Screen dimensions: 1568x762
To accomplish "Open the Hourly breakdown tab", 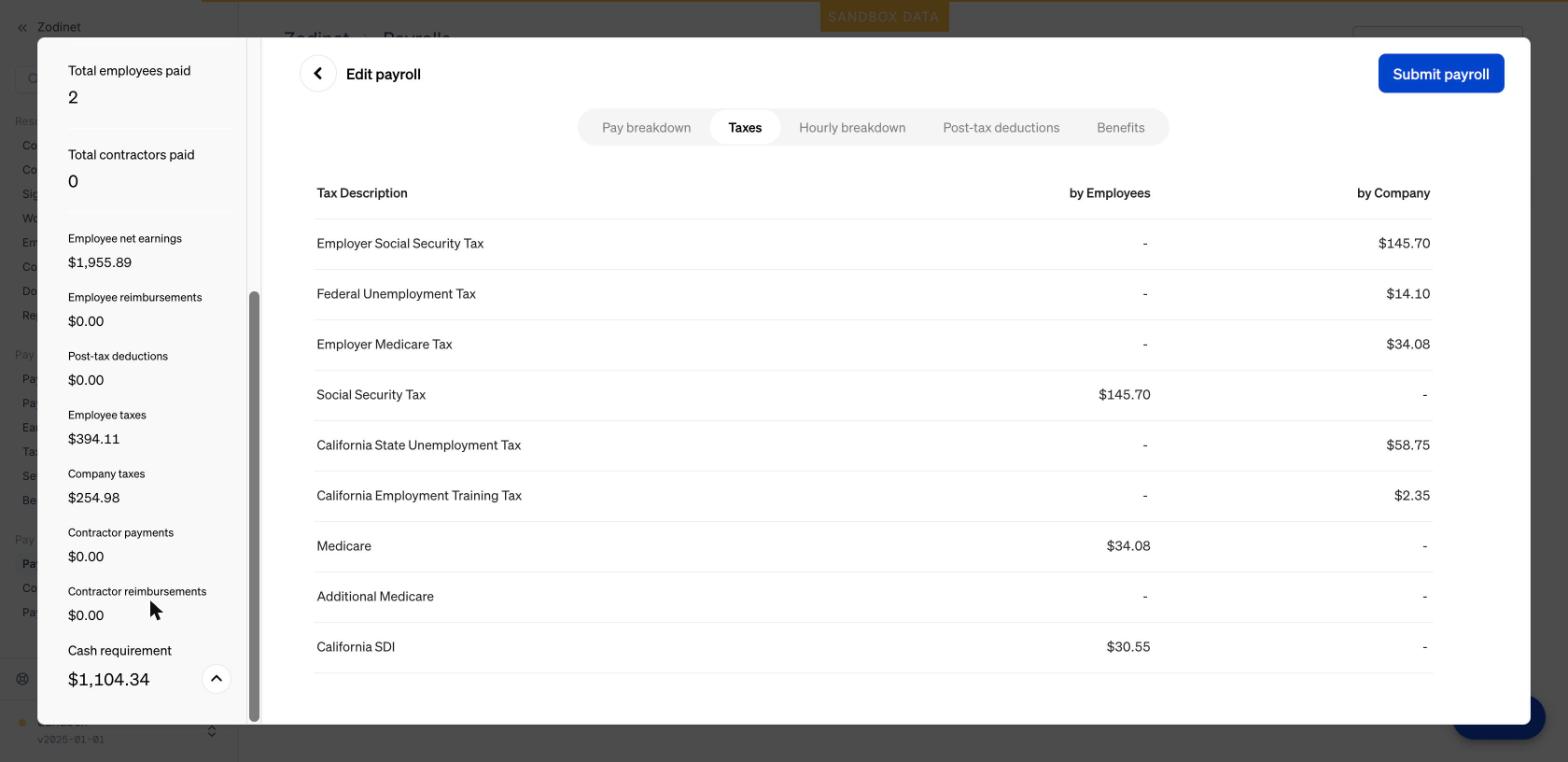I will pos(852,128).
